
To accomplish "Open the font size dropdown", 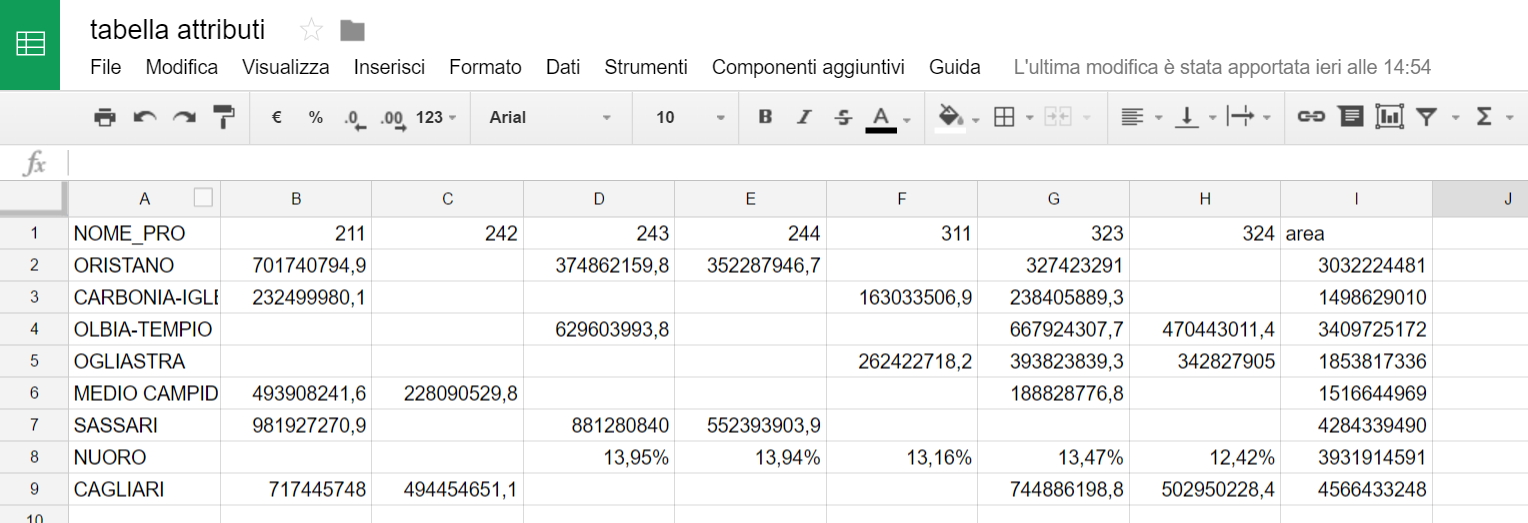I will 690,117.
